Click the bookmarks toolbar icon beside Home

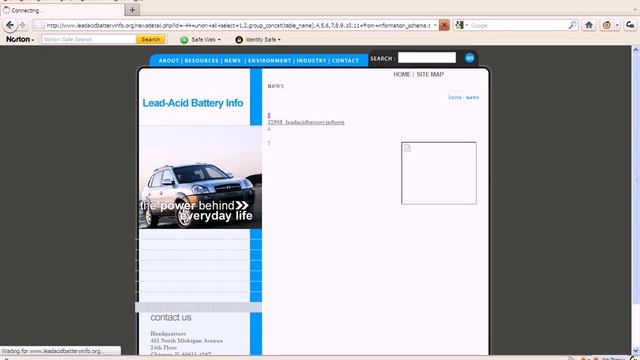click(607, 25)
